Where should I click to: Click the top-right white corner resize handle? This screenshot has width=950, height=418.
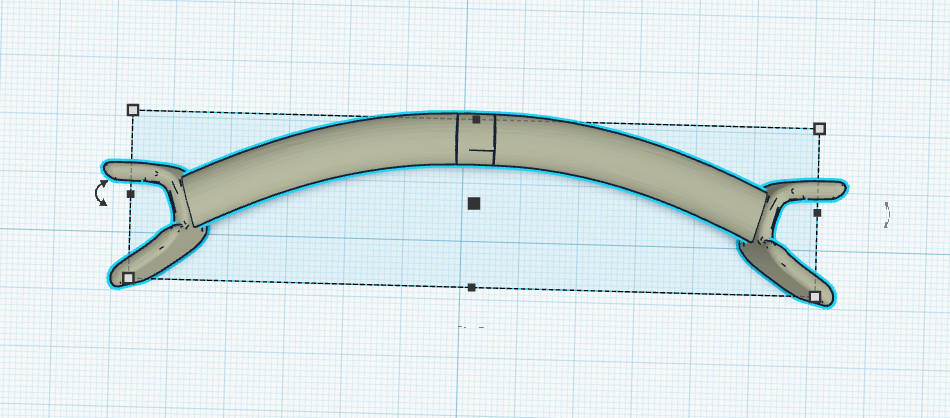820,128
